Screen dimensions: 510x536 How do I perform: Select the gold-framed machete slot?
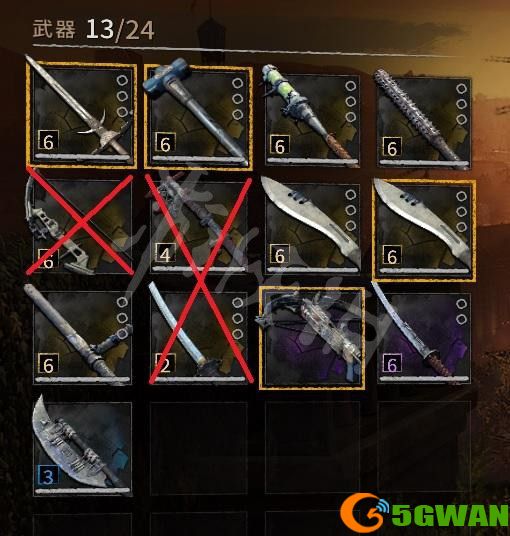click(424, 229)
